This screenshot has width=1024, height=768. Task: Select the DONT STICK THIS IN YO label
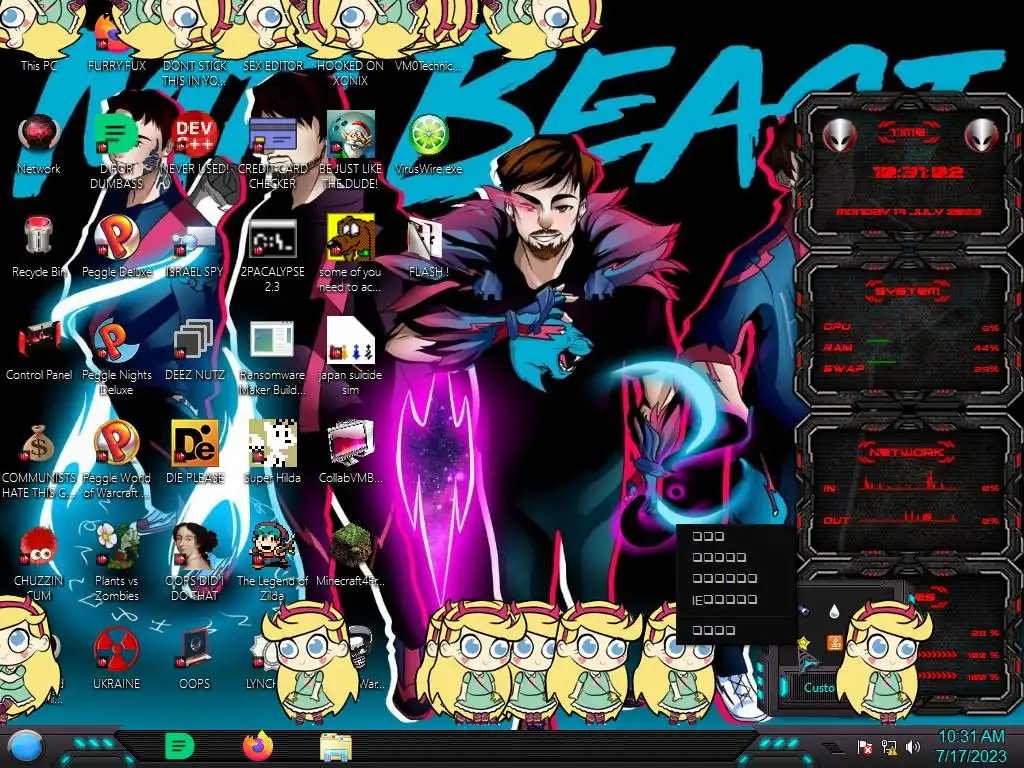[195, 73]
